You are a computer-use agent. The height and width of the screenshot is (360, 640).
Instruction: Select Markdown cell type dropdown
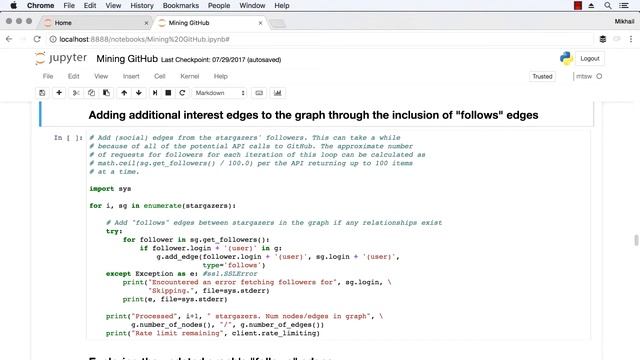(x=220, y=93)
